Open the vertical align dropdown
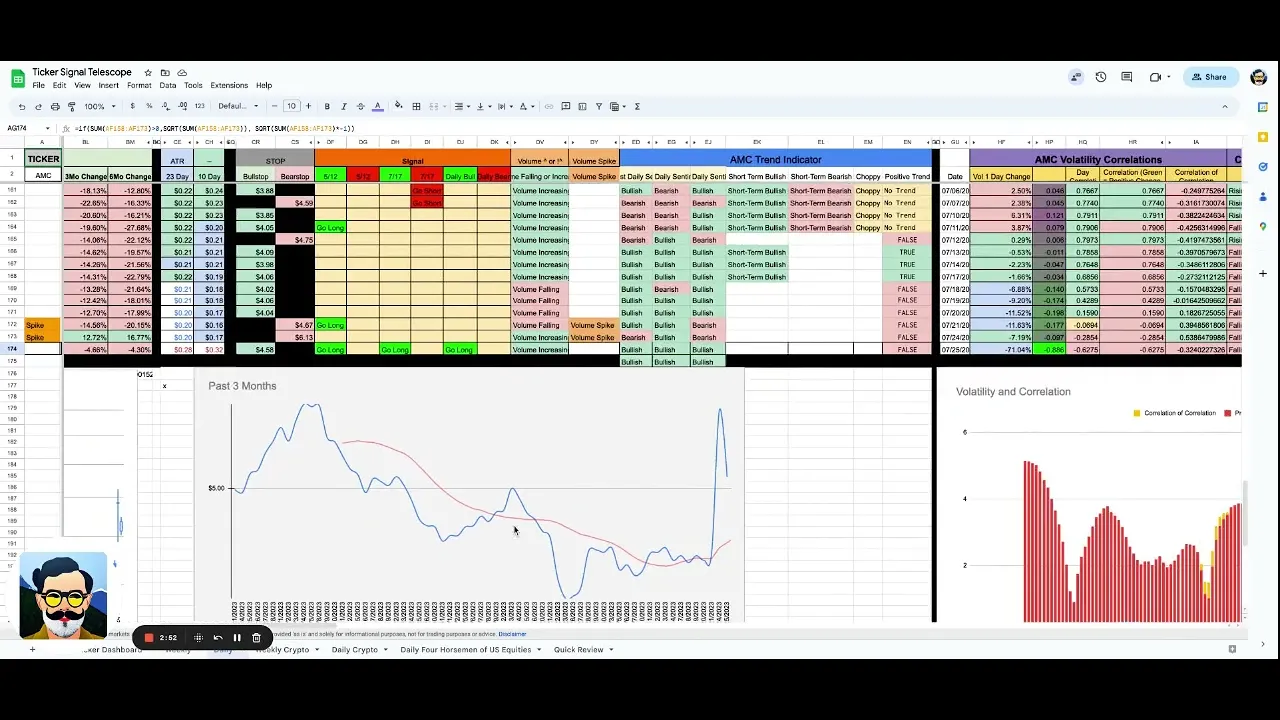Screen dimensions: 1280x720 click(x=482, y=106)
